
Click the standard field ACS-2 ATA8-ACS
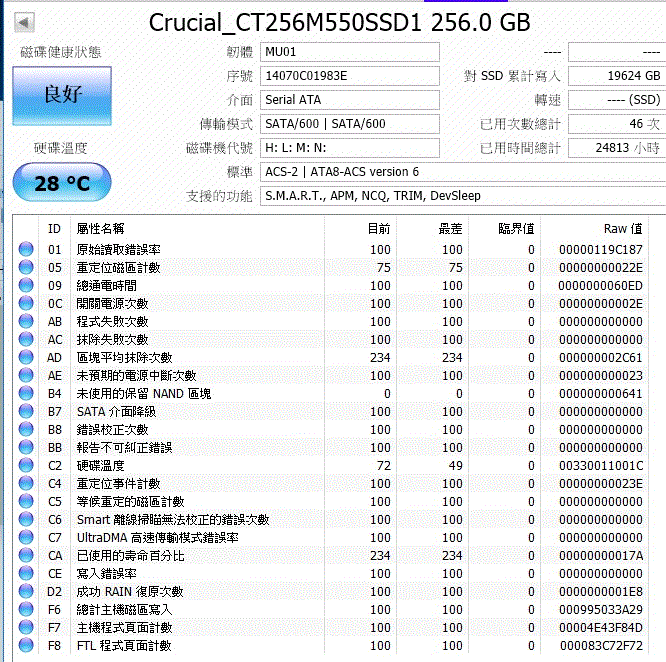463,172
